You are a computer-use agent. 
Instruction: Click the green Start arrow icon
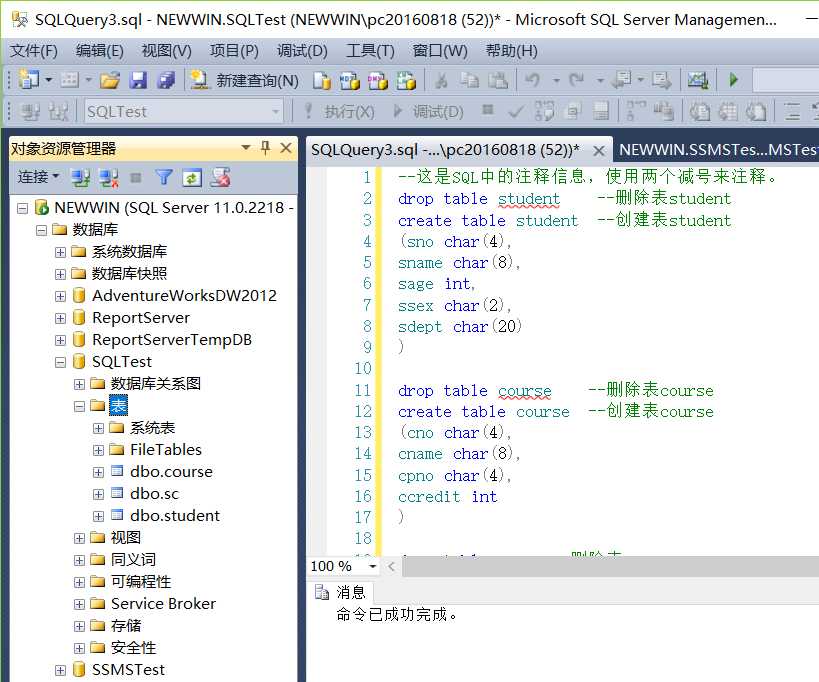(x=733, y=80)
